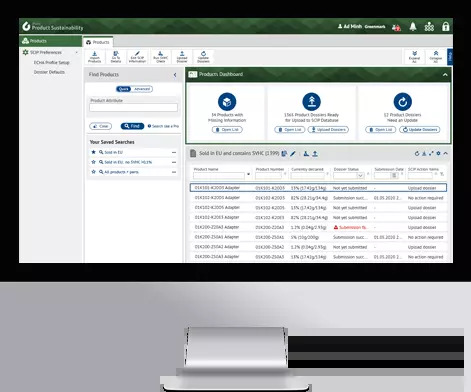Collapse the Find Products panel
The image size is (471, 392).
(x=175, y=75)
